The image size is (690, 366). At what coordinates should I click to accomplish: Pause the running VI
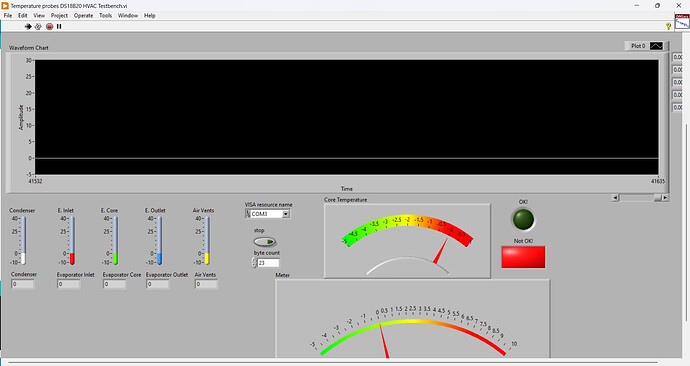(59, 26)
